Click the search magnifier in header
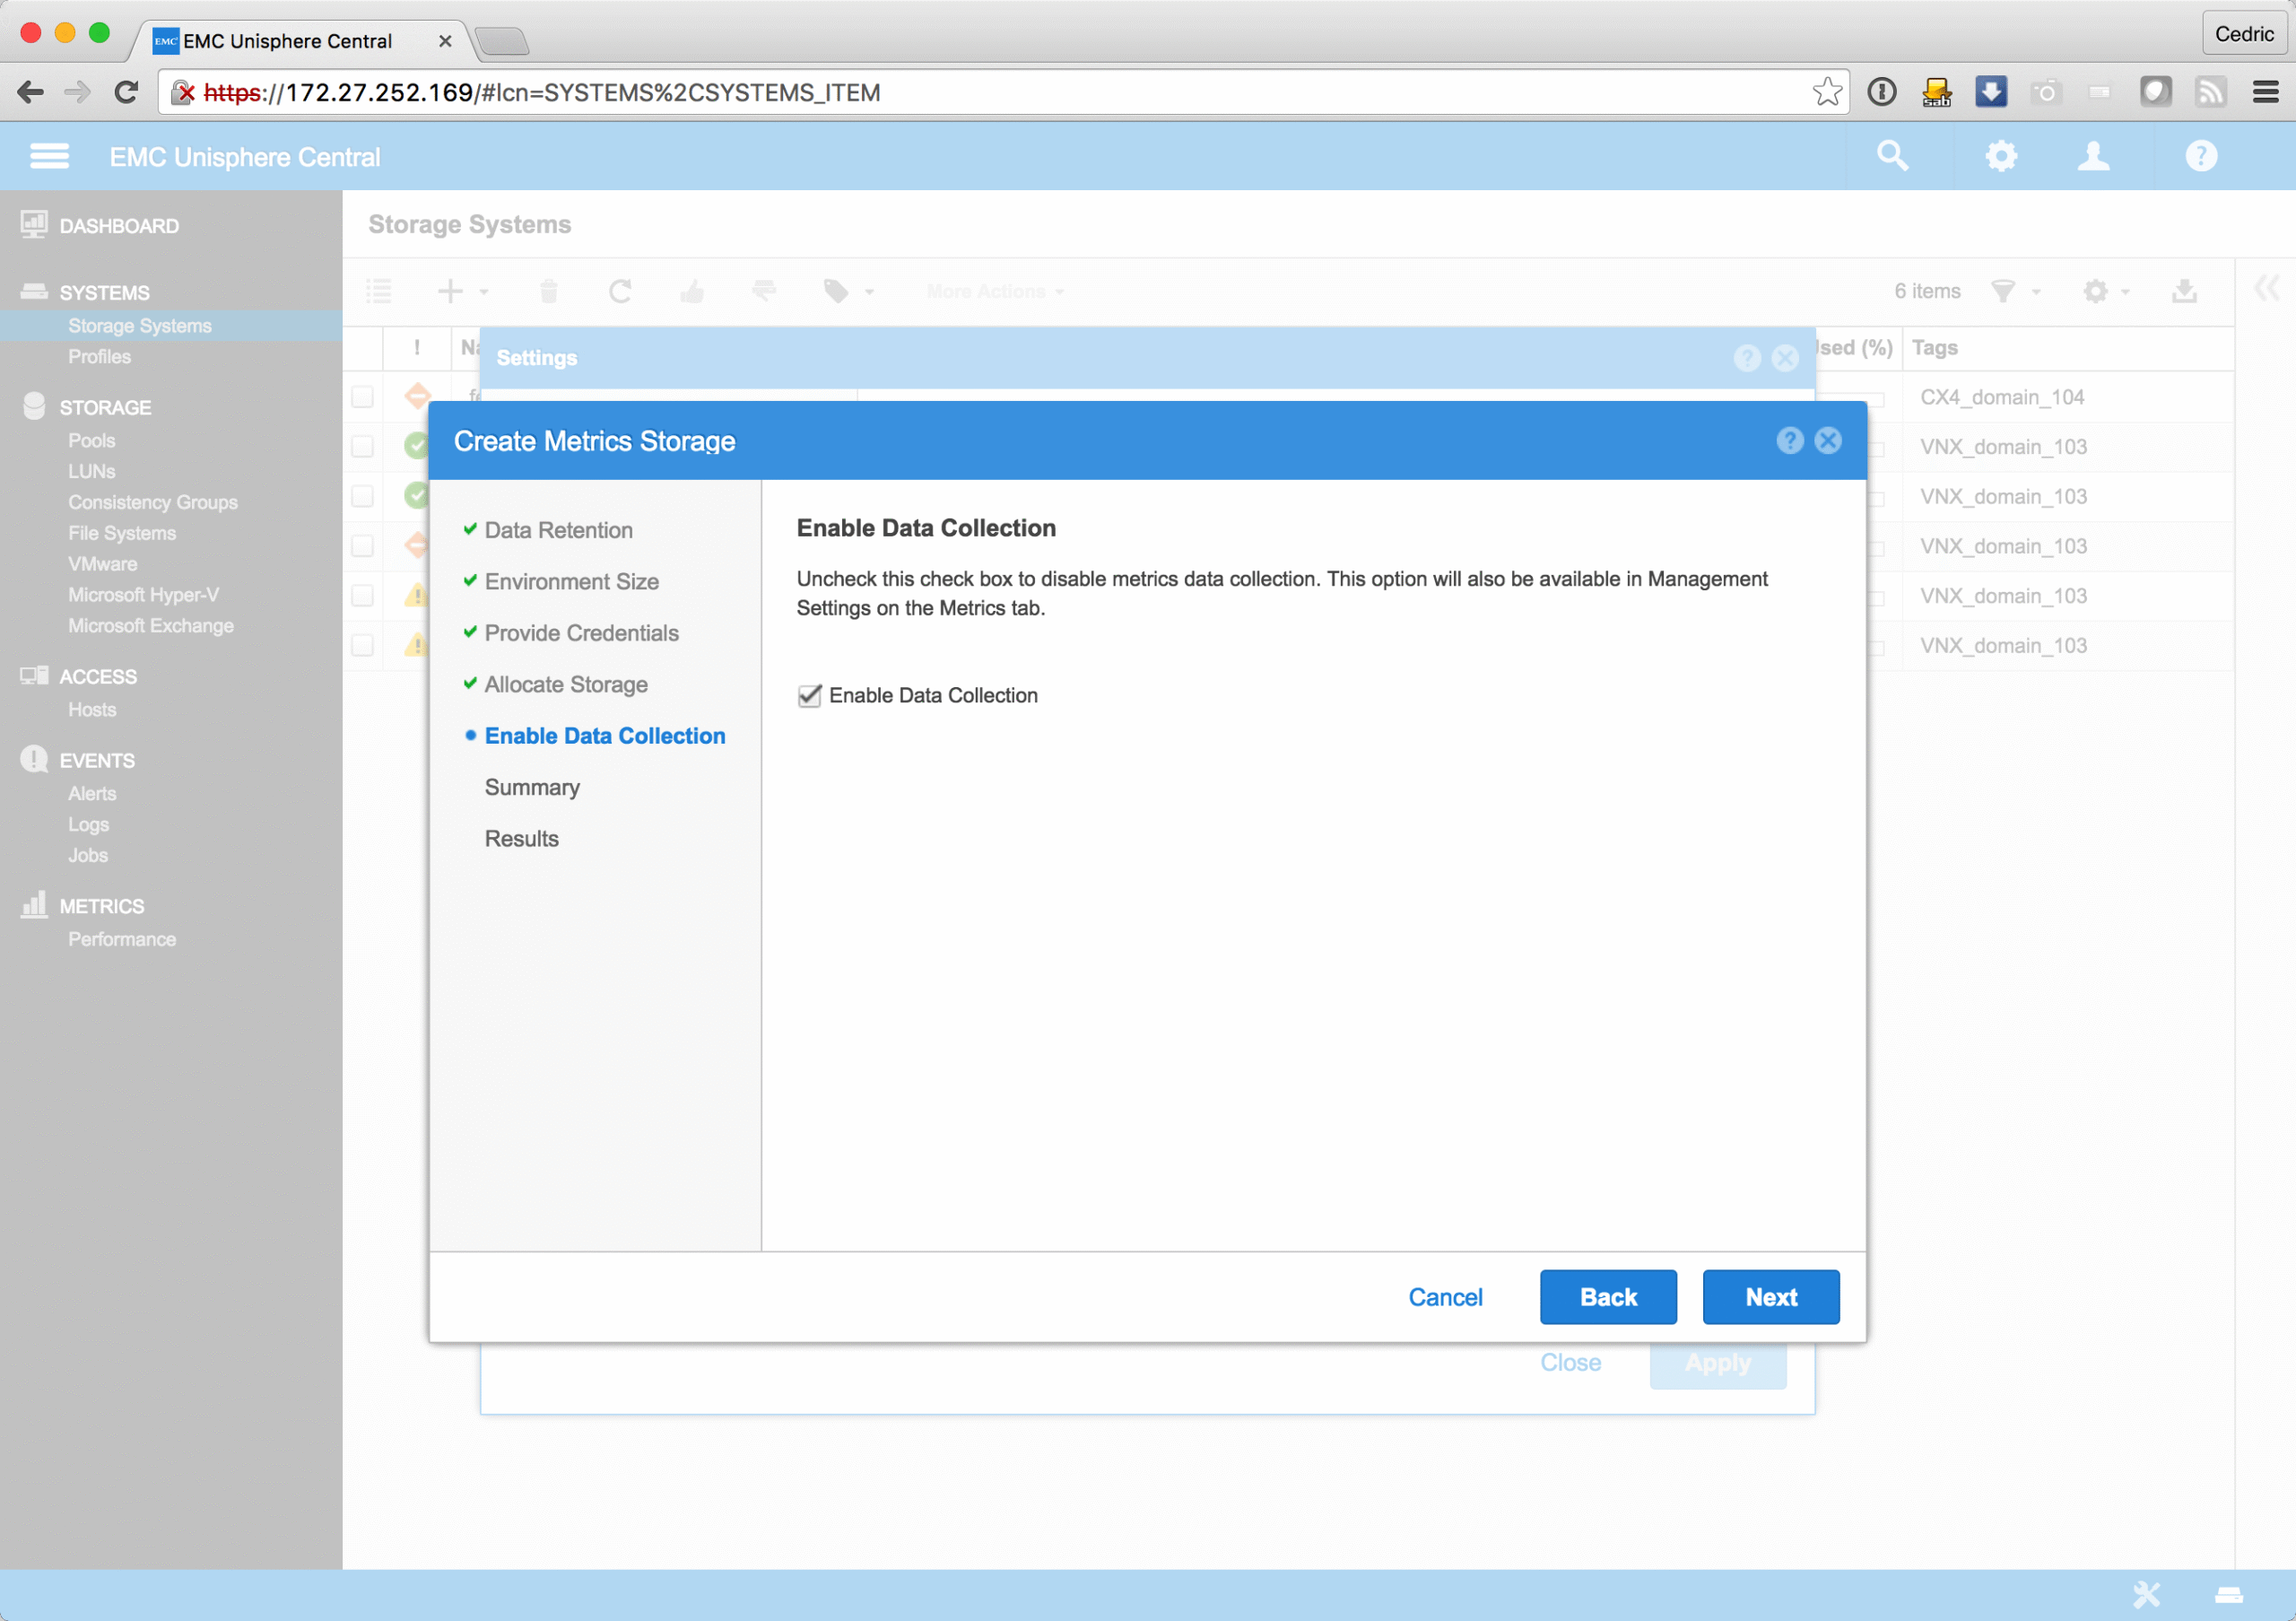Image resolution: width=2296 pixels, height=1621 pixels. pos(1892,156)
